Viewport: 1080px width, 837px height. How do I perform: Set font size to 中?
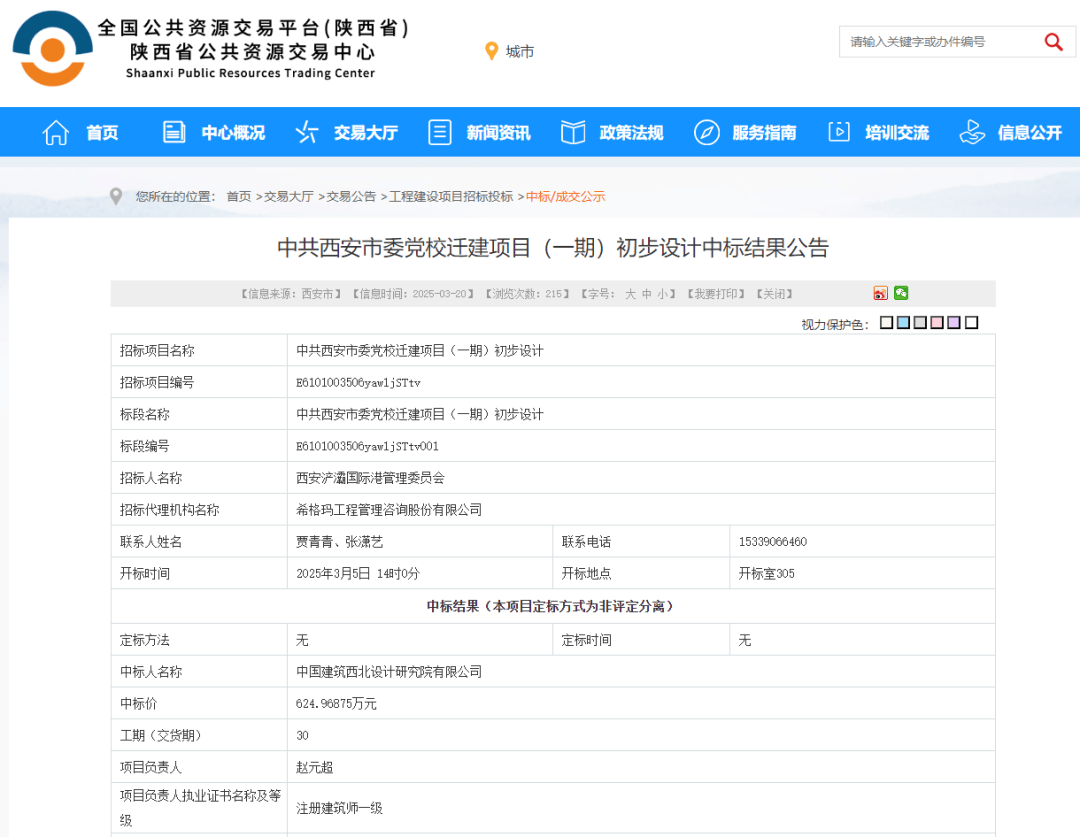[x=647, y=294]
